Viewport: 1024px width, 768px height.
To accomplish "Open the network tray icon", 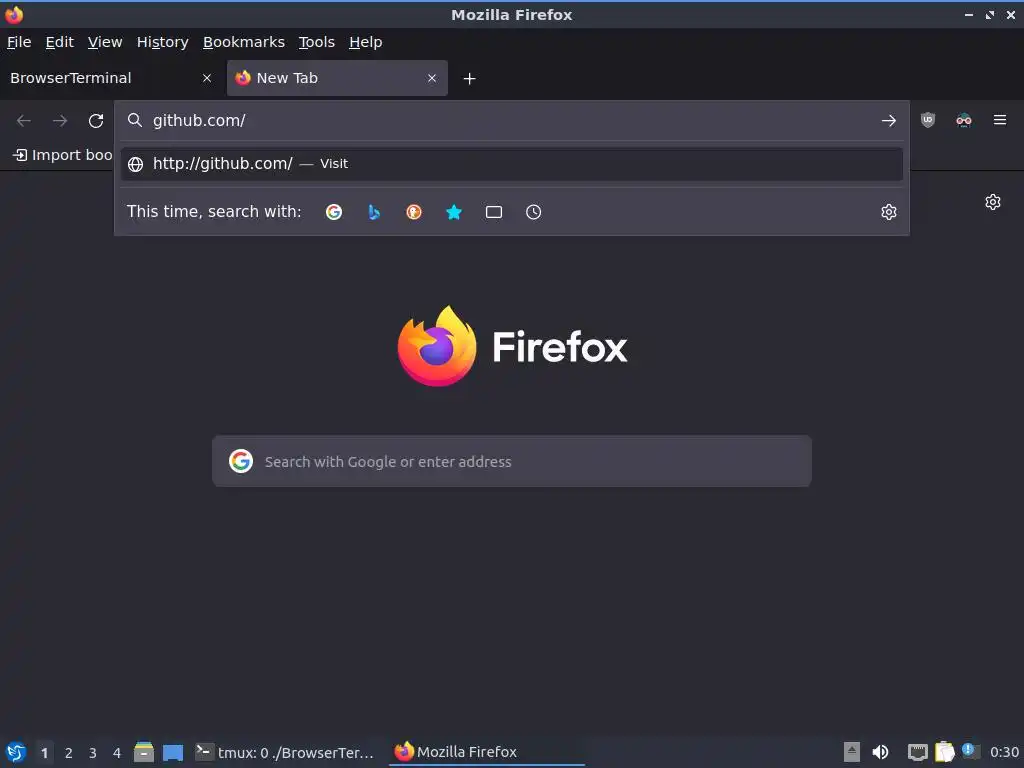I will pyautogui.click(x=918, y=752).
